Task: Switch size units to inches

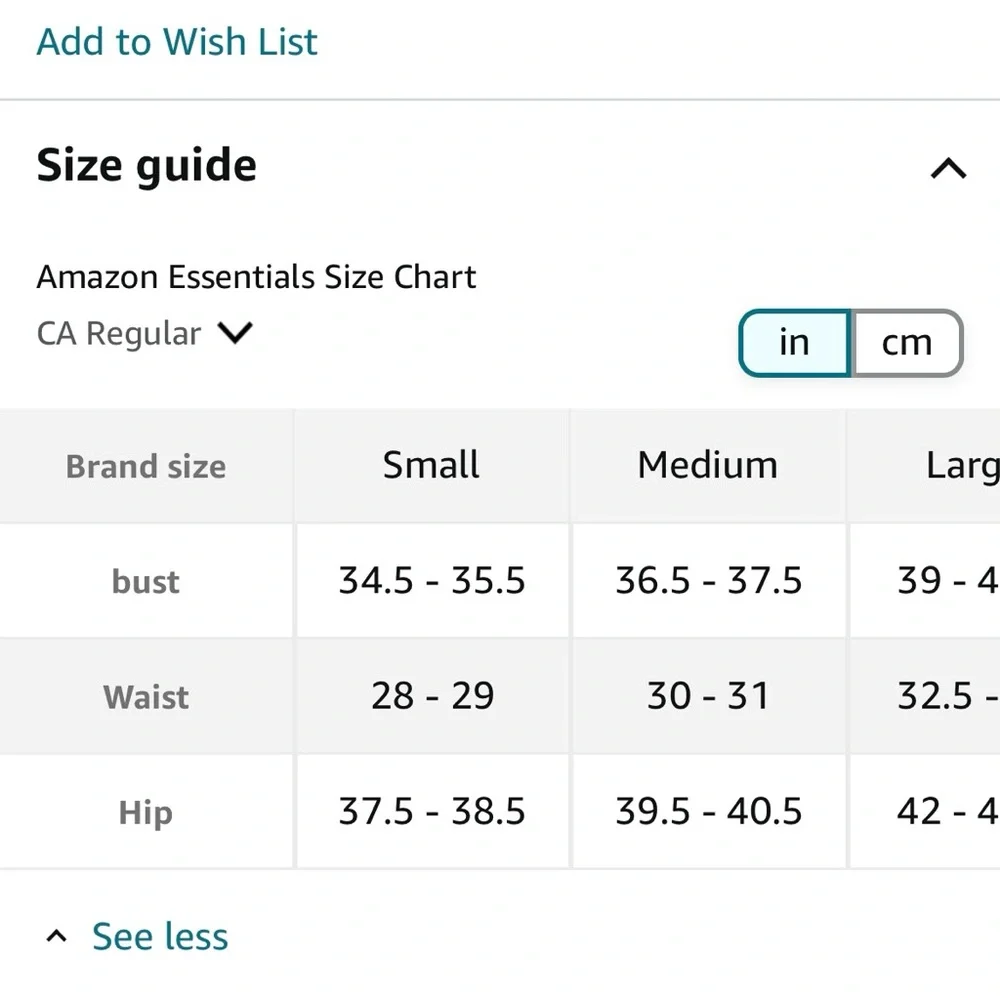Action: pos(794,342)
